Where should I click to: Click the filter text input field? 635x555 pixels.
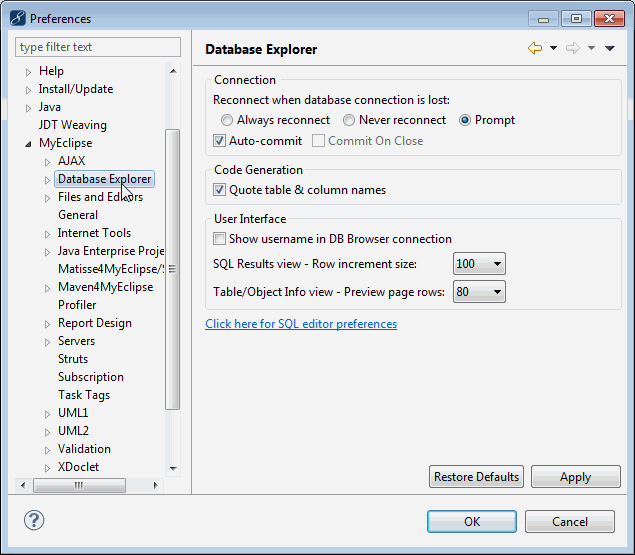coord(98,47)
